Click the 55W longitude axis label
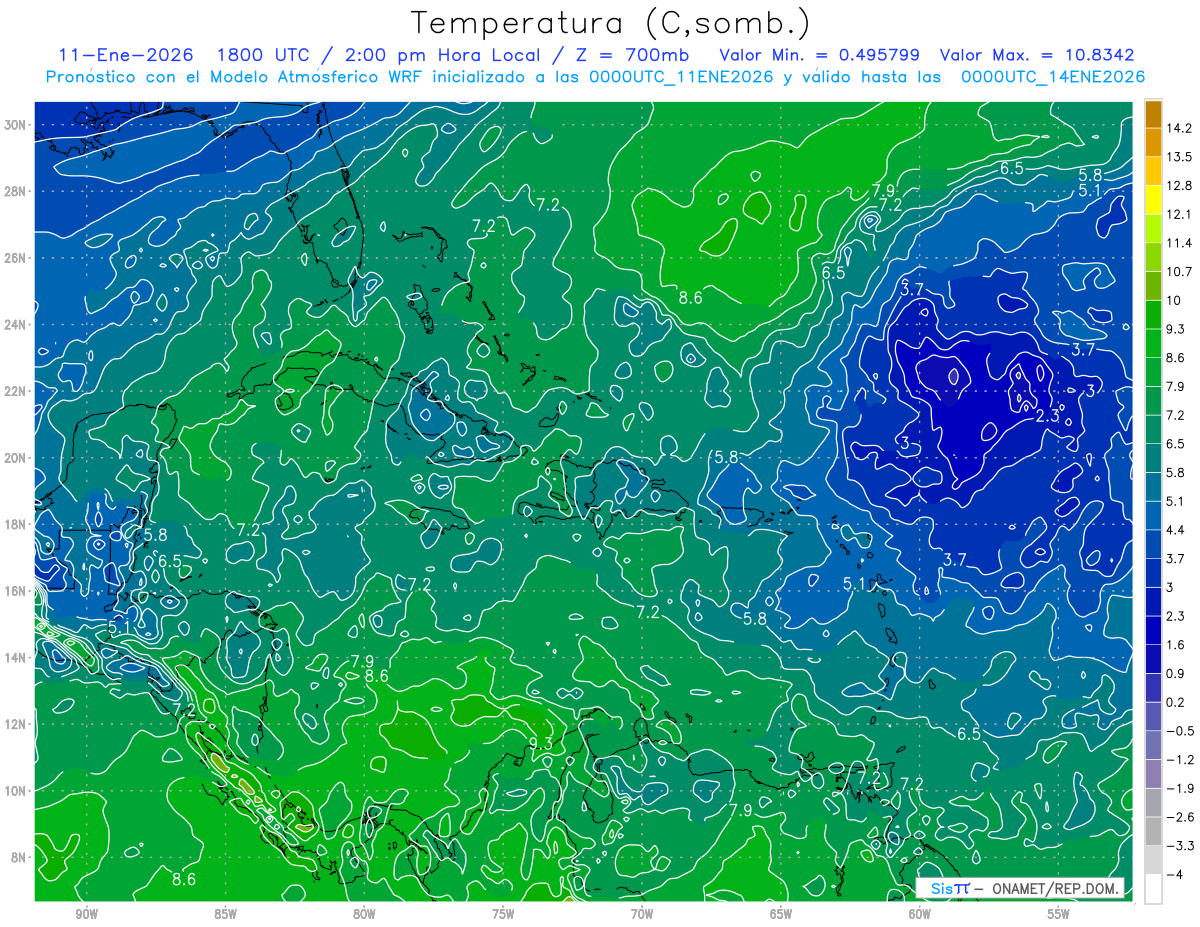Screen dimensions: 1200x927 [x=1059, y=913]
